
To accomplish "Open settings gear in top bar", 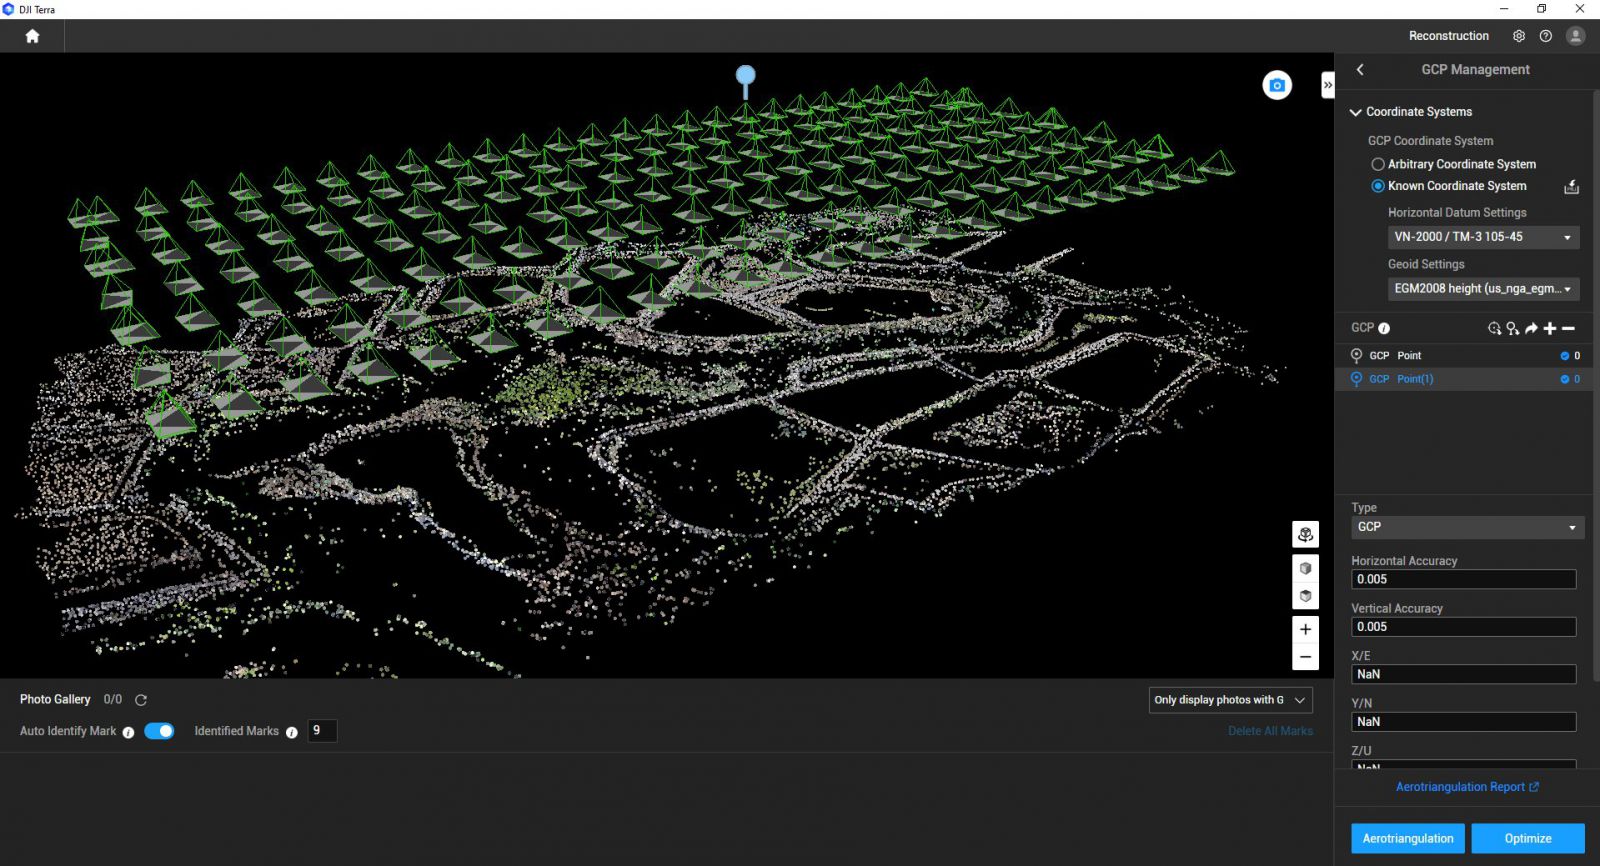I will click(1518, 36).
